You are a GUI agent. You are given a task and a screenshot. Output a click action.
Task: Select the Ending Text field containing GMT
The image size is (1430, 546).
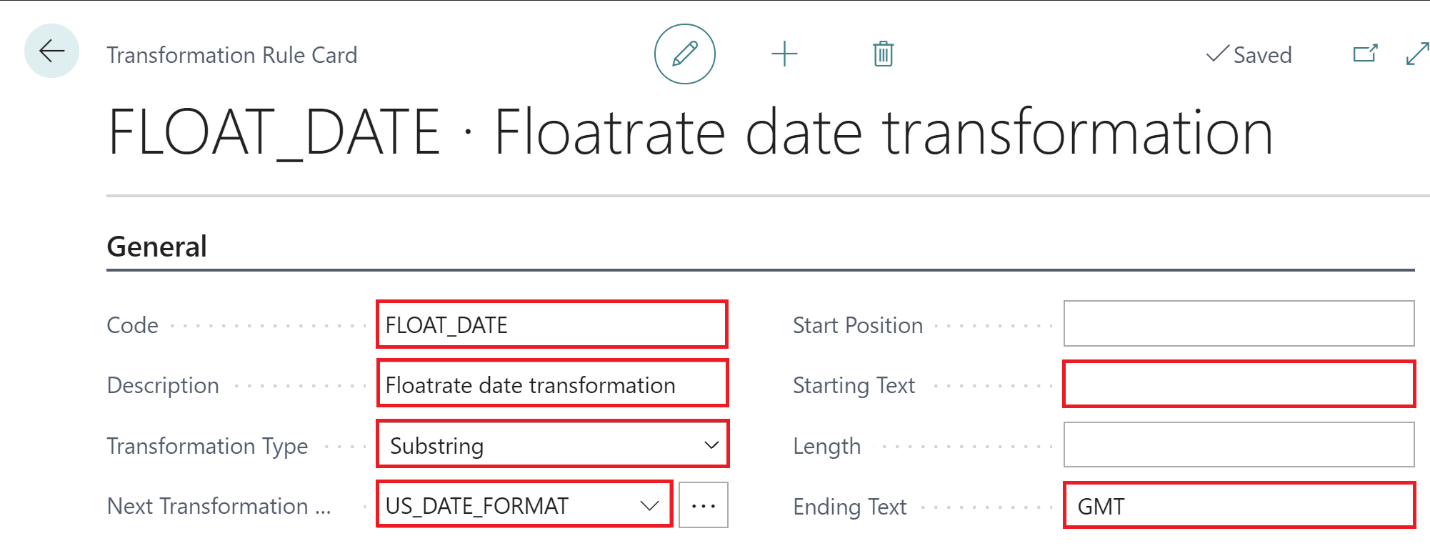[1238, 506]
